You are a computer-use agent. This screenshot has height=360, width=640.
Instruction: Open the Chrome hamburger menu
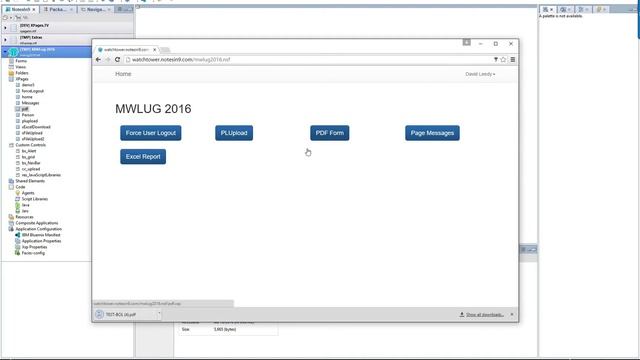point(513,60)
